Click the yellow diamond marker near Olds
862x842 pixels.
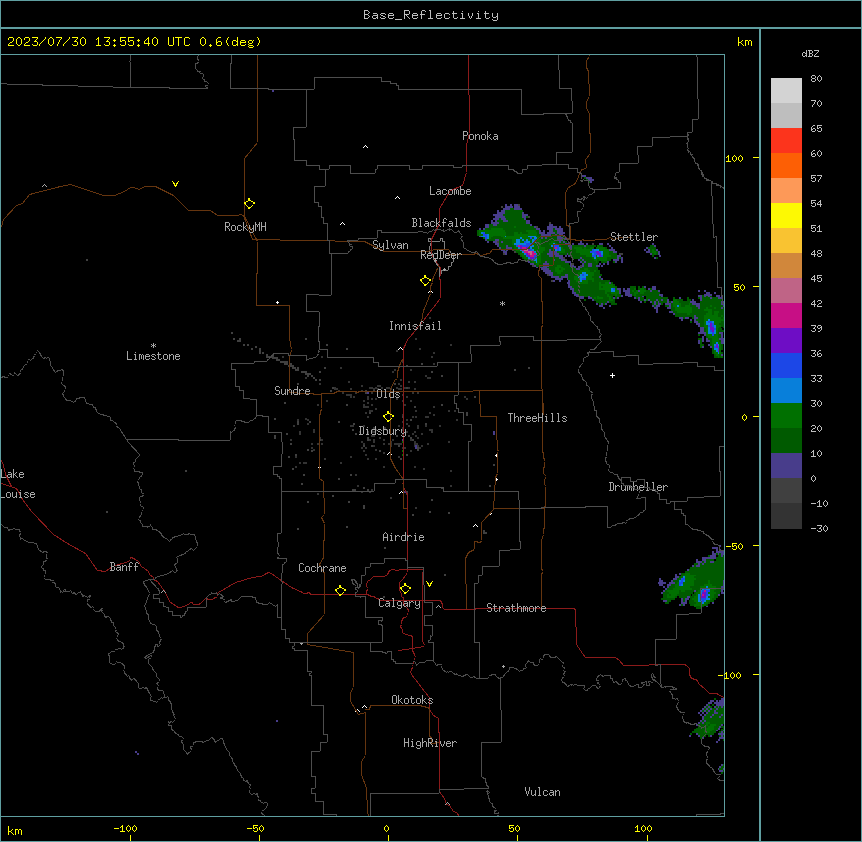[x=389, y=417]
